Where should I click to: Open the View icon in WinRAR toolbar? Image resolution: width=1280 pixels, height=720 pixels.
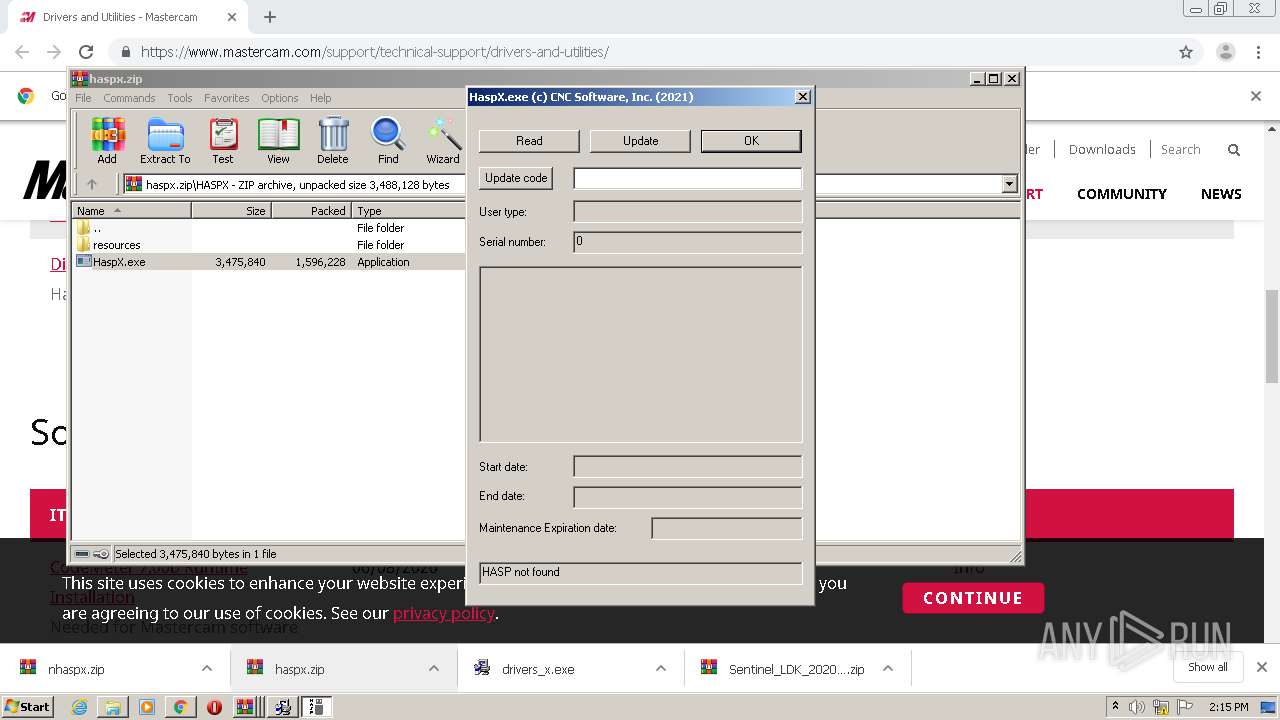pos(278,140)
